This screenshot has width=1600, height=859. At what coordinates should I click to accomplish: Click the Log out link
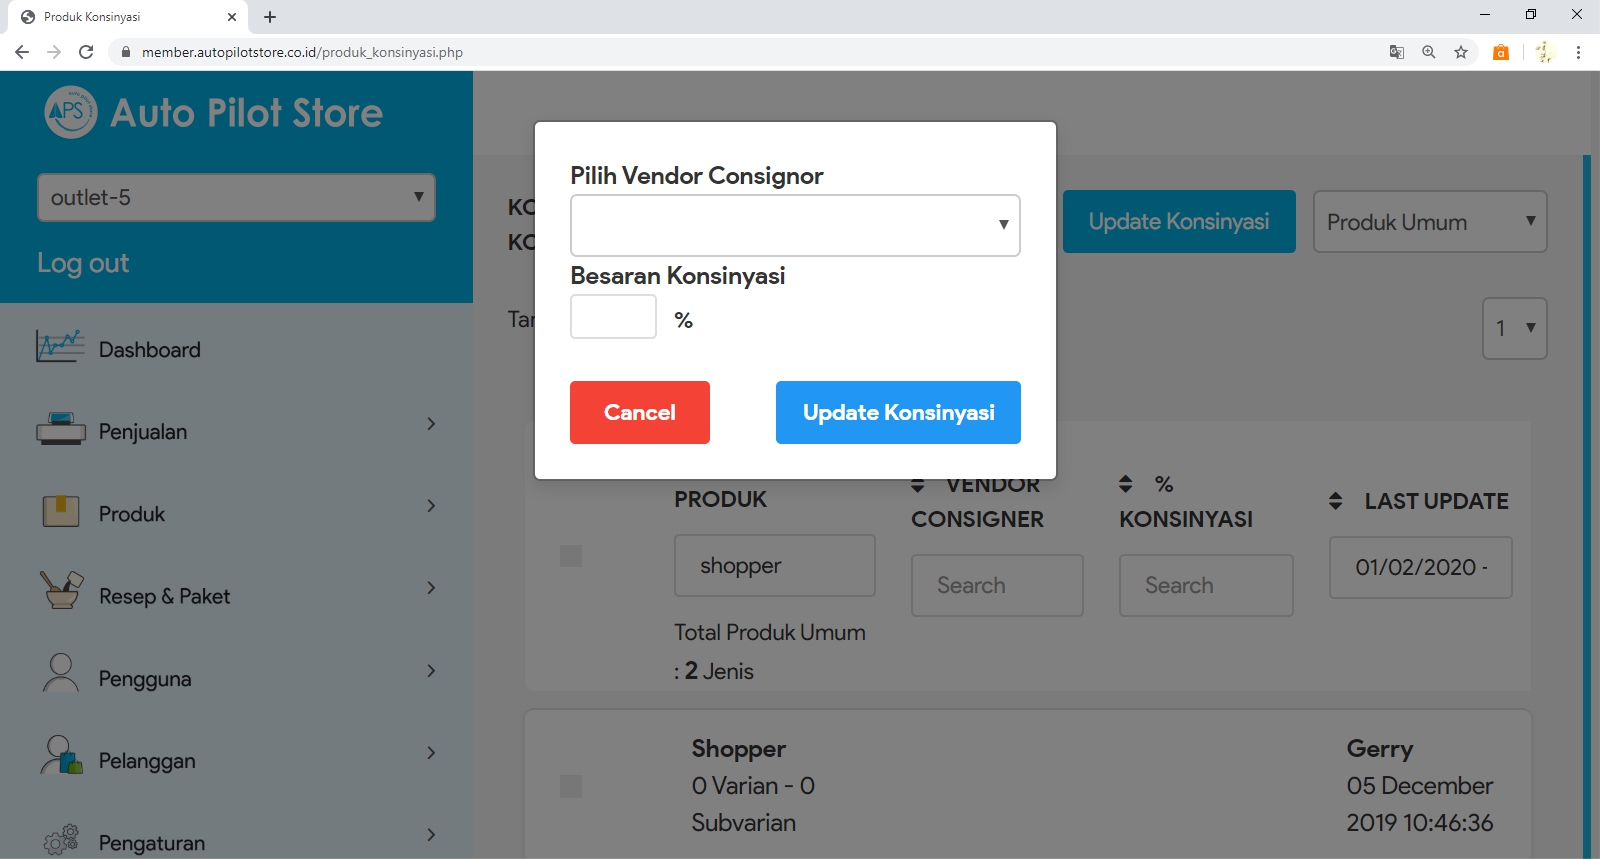[83, 263]
